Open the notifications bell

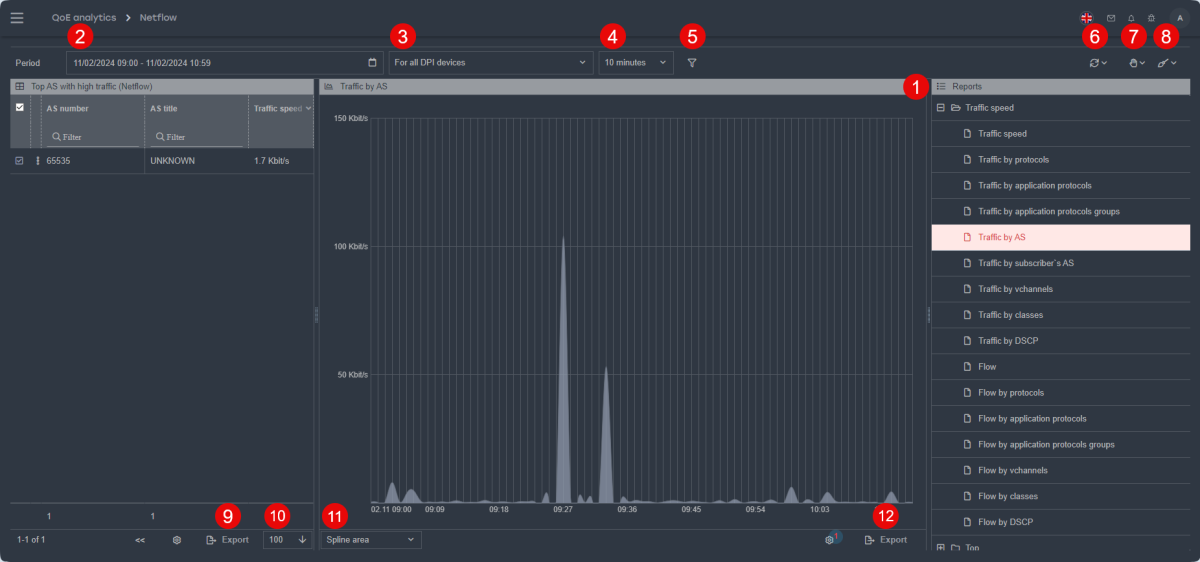tap(1131, 18)
